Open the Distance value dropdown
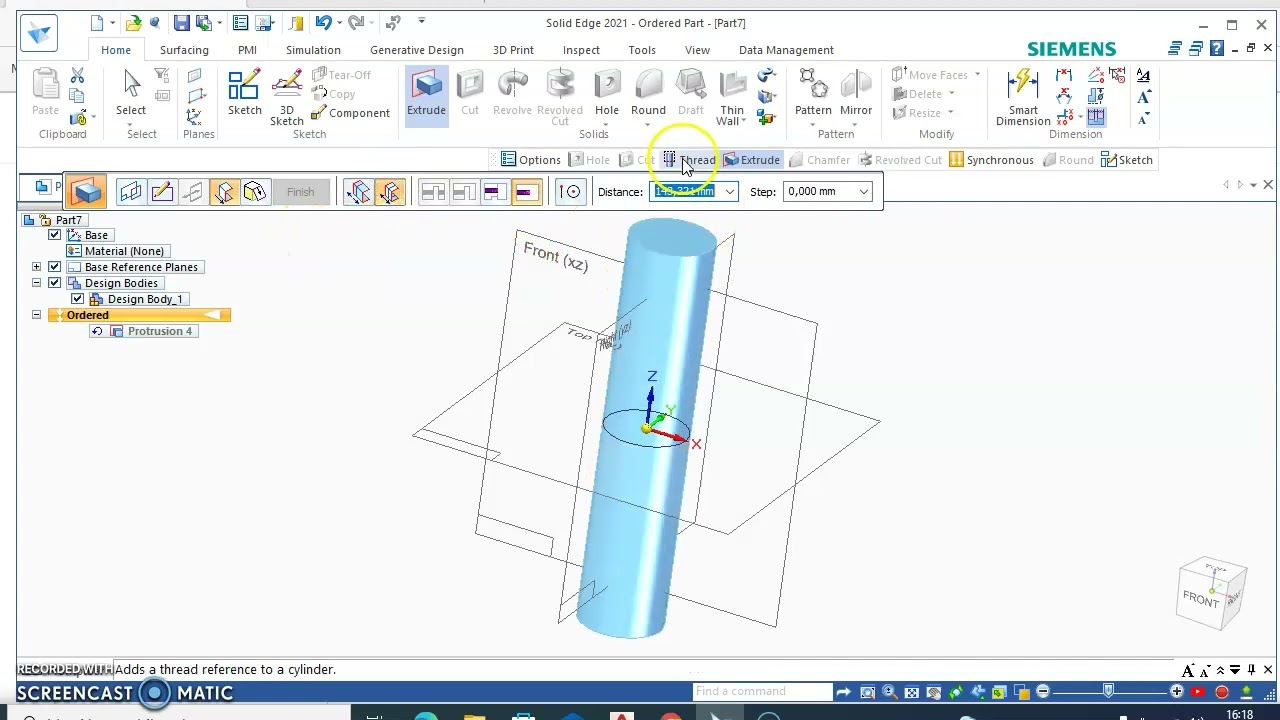This screenshot has width=1280, height=720. click(x=729, y=192)
